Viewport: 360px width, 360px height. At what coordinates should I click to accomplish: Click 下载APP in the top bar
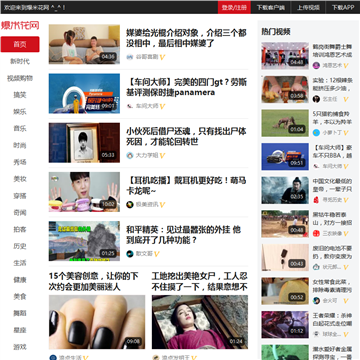click(343, 7)
